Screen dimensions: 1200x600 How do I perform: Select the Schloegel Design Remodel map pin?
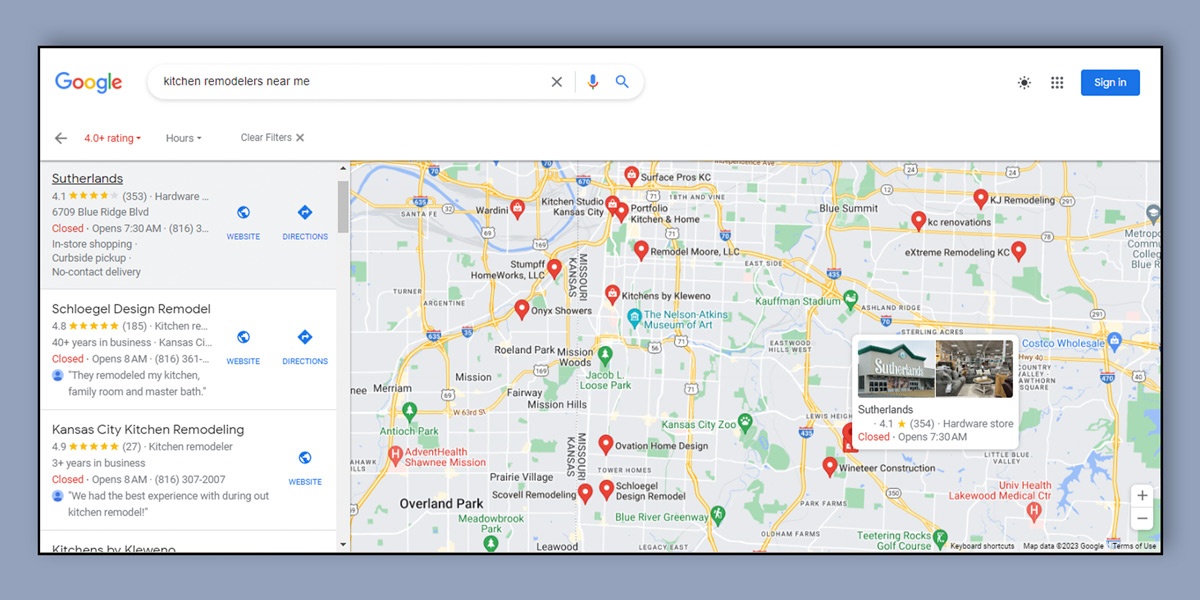pyautogui.click(x=606, y=490)
